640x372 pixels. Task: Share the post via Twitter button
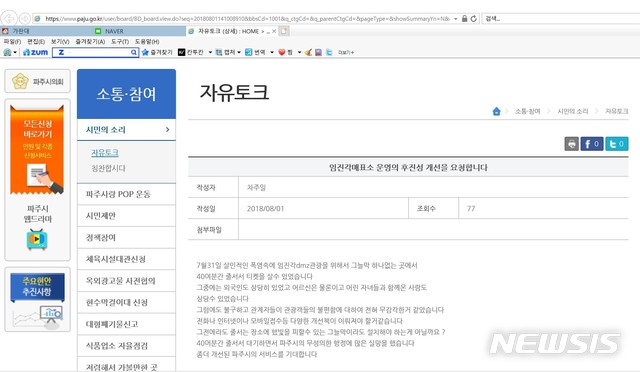(x=616, y=144)
